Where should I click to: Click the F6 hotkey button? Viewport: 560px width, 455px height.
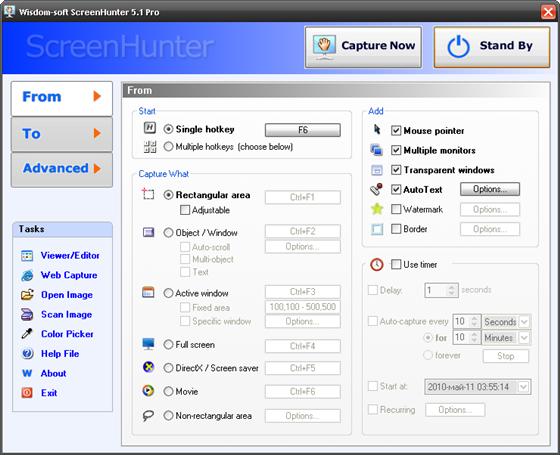302,130
